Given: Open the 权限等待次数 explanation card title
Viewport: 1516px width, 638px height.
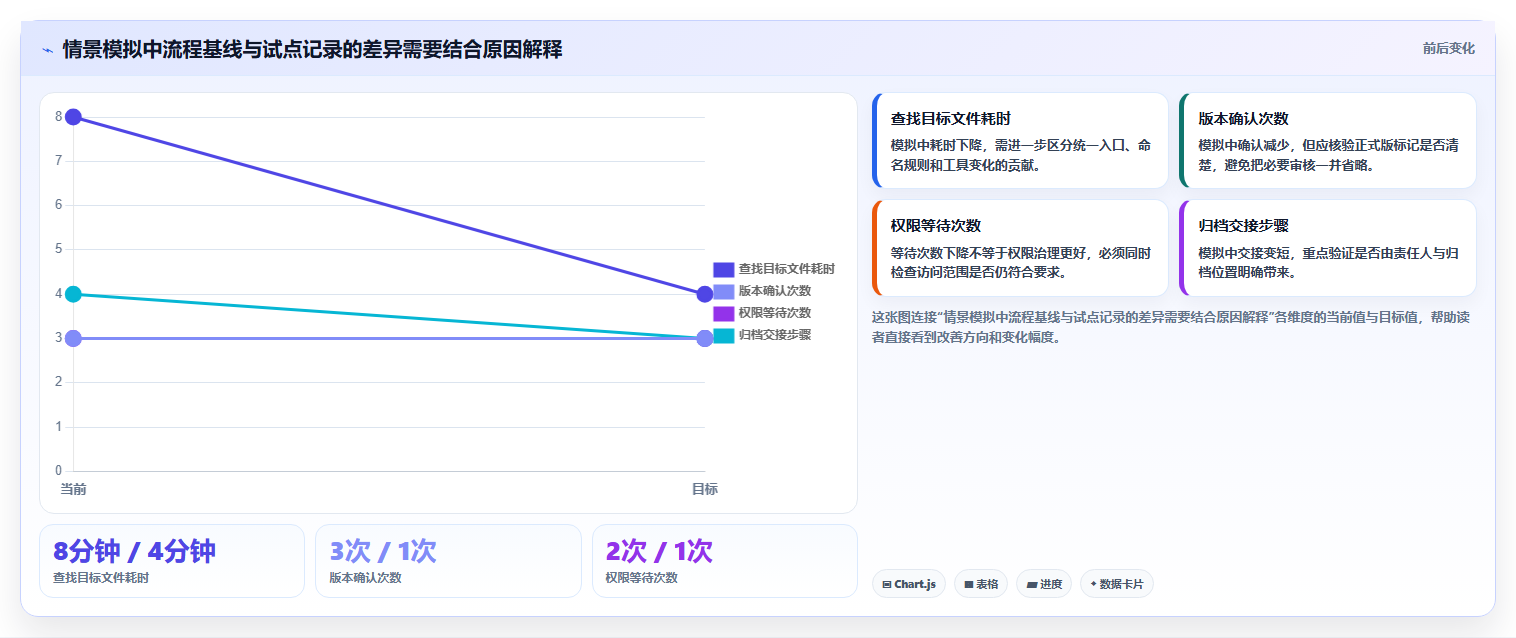Looking at the screenshot, I should click(936, 226).
